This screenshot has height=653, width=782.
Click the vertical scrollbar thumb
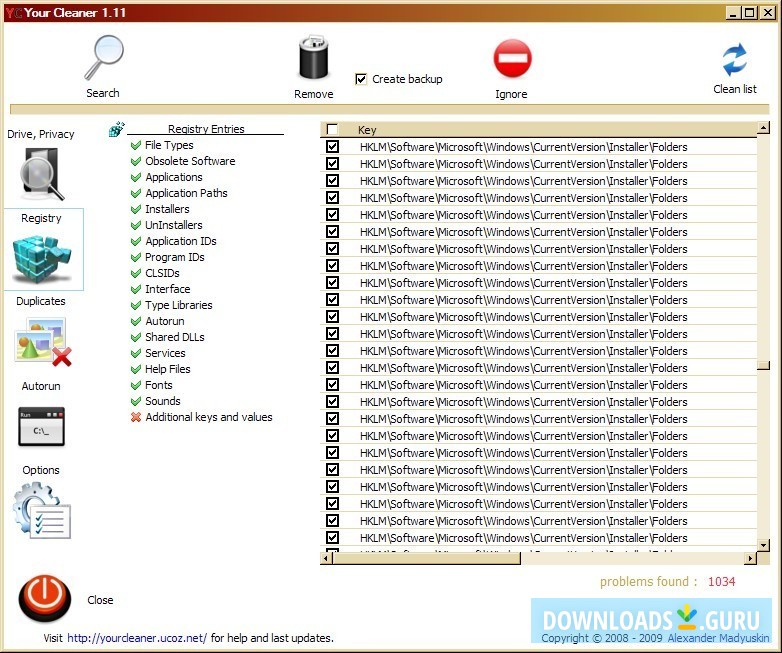(x=763, y=366)
